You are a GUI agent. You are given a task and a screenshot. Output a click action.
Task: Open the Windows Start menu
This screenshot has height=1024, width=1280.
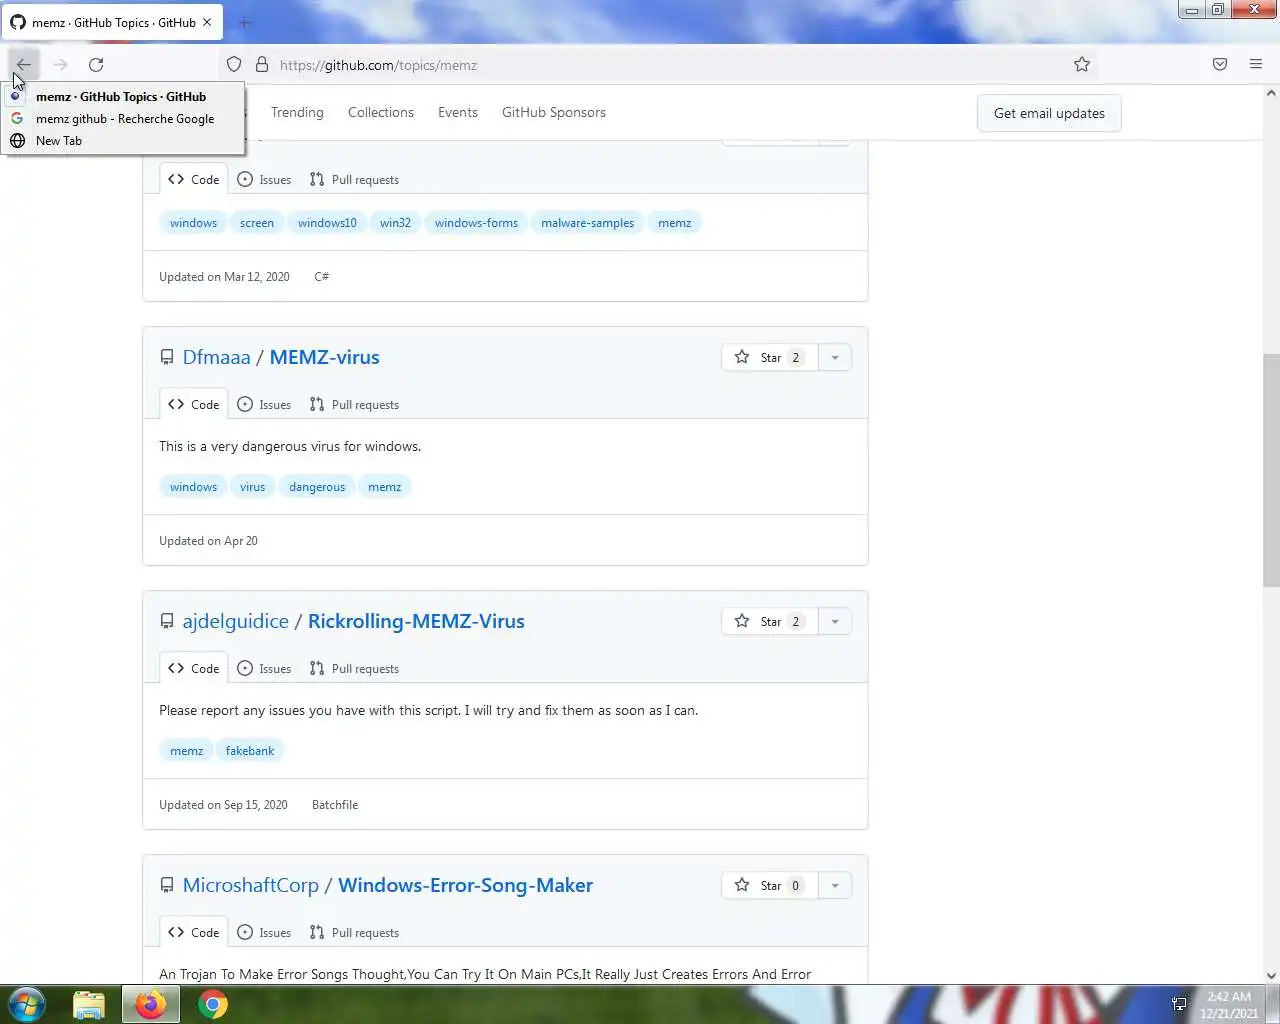pos(27,1004)
